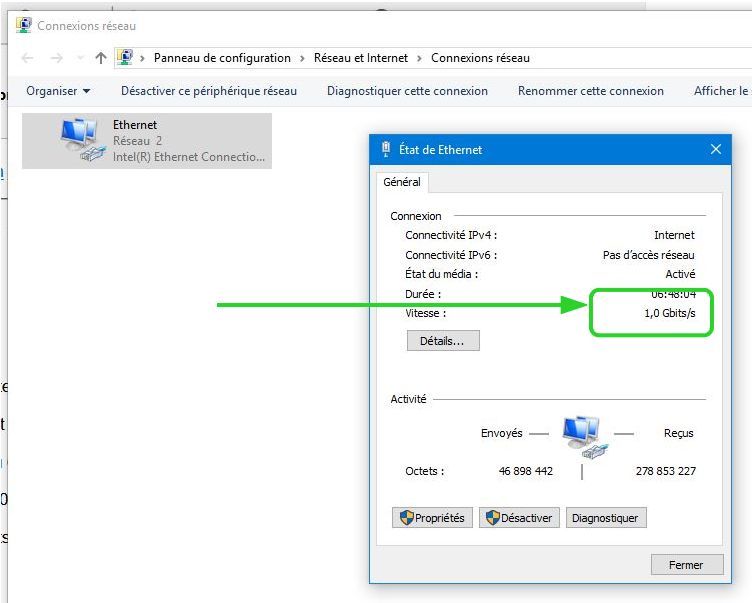Click Désactiver ce périphérique réseau
The height and width of the screenshot is (603, 752).
[x=208, y=91]
